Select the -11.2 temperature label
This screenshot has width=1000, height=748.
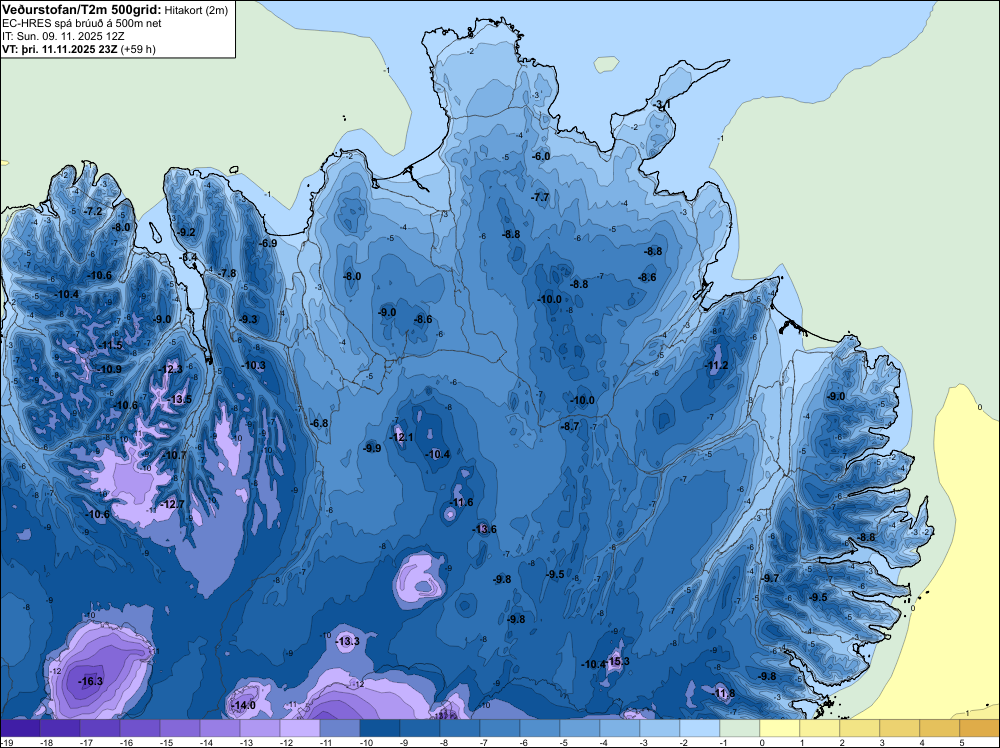[x=716, y=365]
